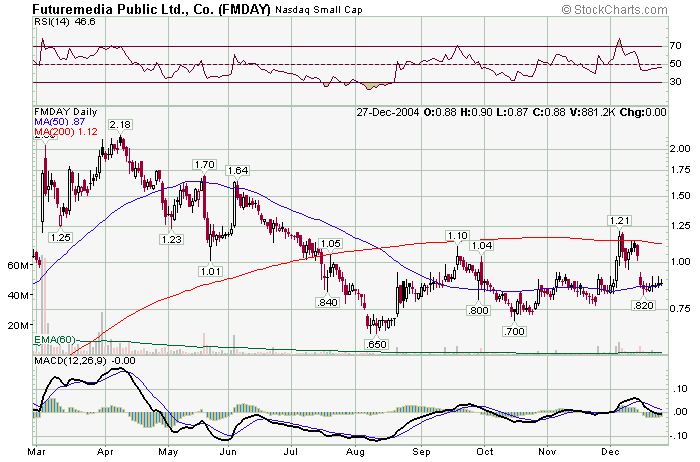Click the May month axis label
700x462 pixels.
[168, 452]
